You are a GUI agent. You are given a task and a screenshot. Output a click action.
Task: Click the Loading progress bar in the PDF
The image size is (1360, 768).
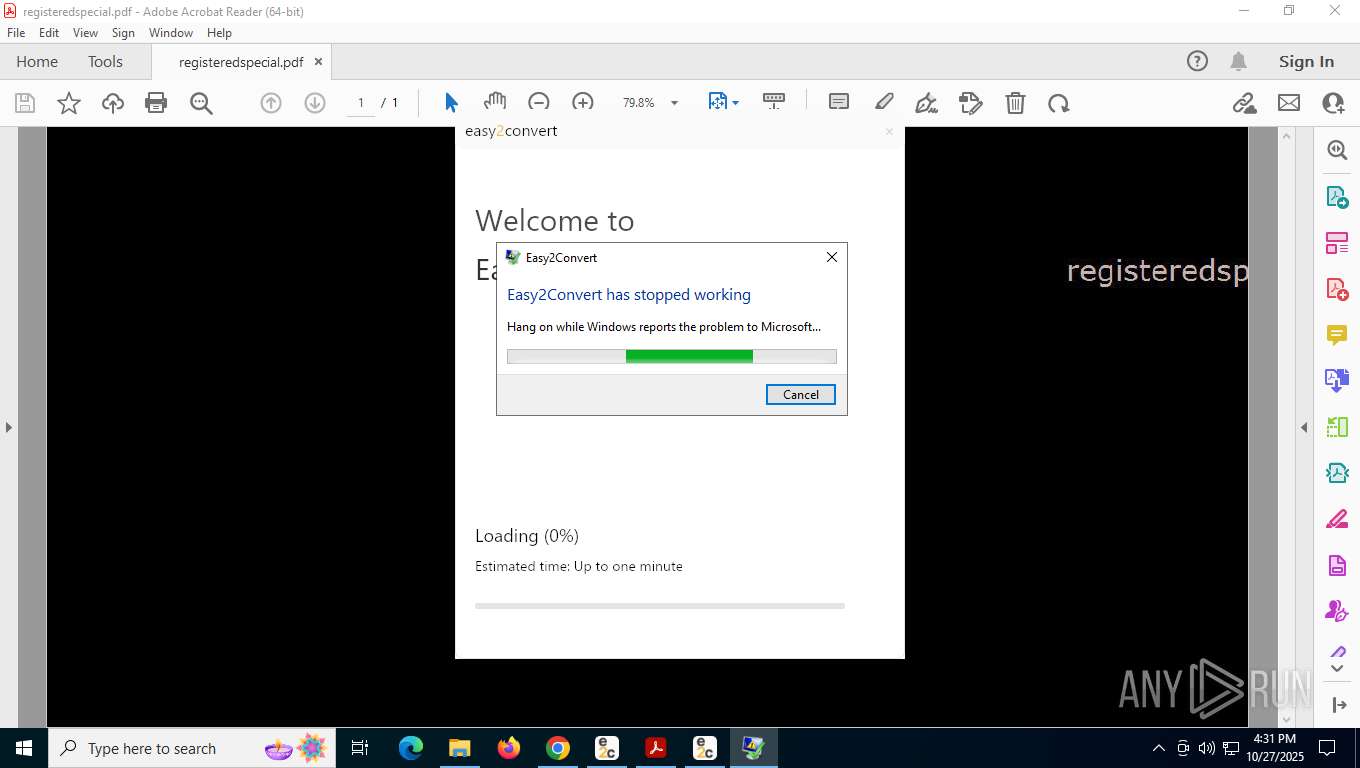[660, 606]
